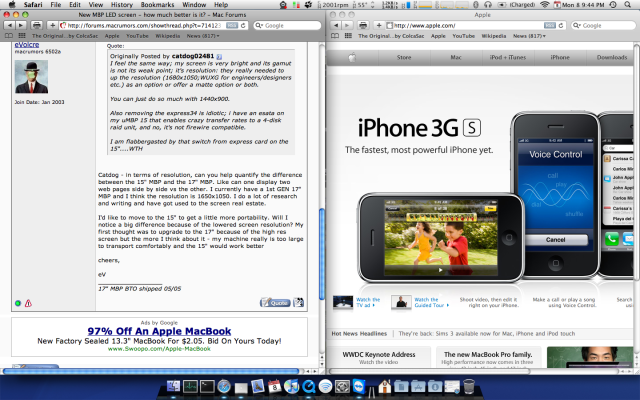The image size is (640, 400).
Task: Click horizontal scrollbar in Mac Forums window
Action: click(151, 371)
